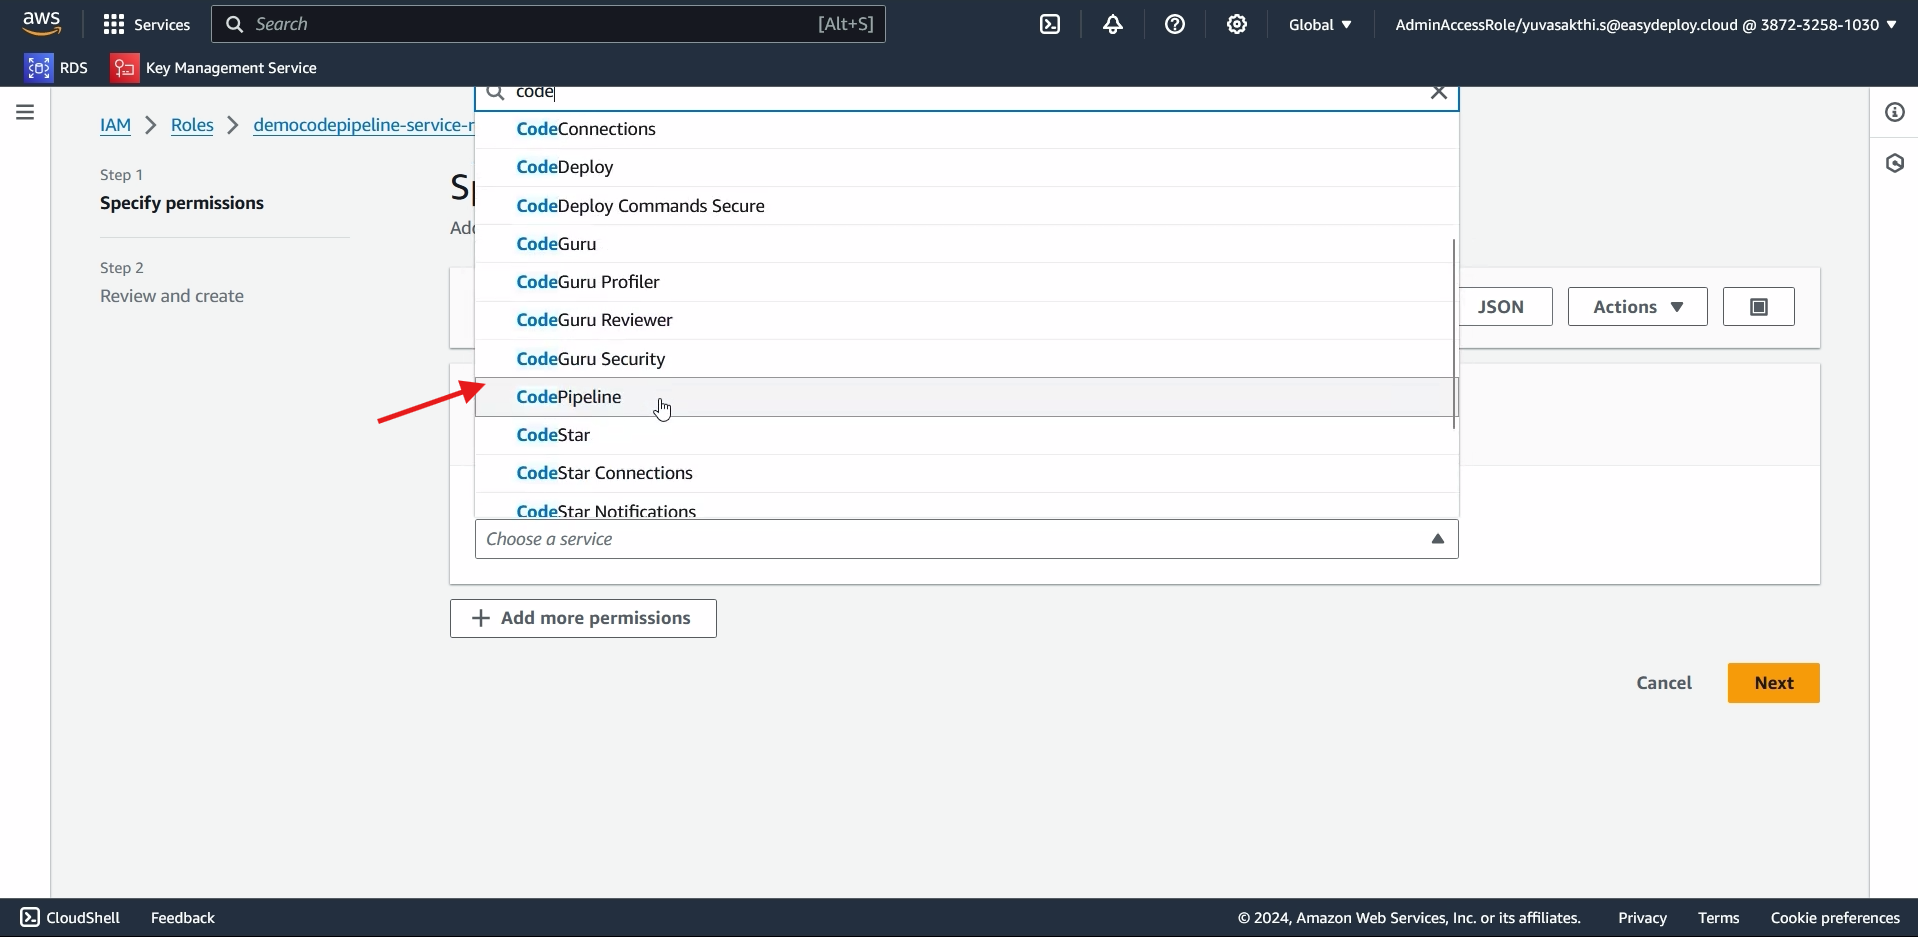Image resolution: width=1918 pixels, height=937 pixels.
Task: Click the AWS logo home icon
Action: pyautogui.click(x=42, y=23)
